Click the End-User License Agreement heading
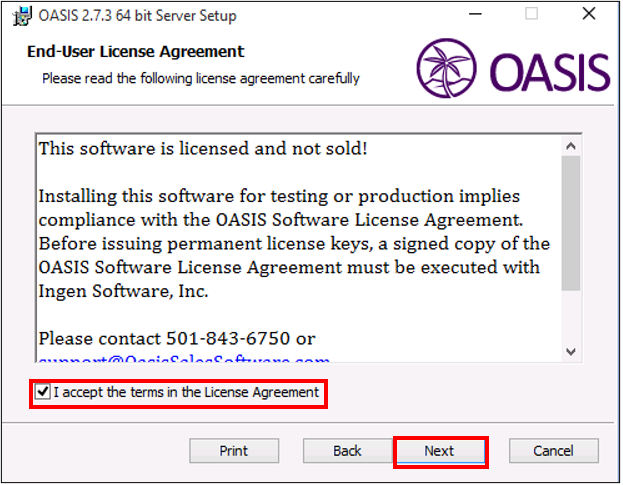This screenshot has height=485, width=623. [135, 52]
